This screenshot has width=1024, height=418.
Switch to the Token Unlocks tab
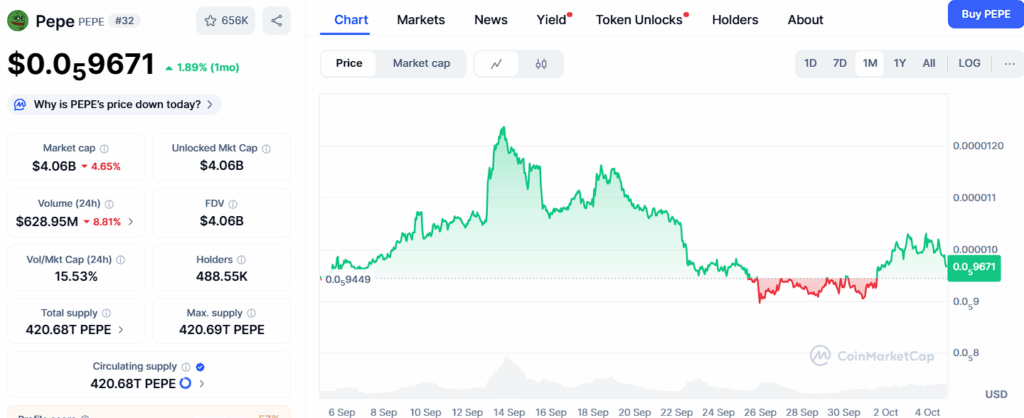(638, 20)
